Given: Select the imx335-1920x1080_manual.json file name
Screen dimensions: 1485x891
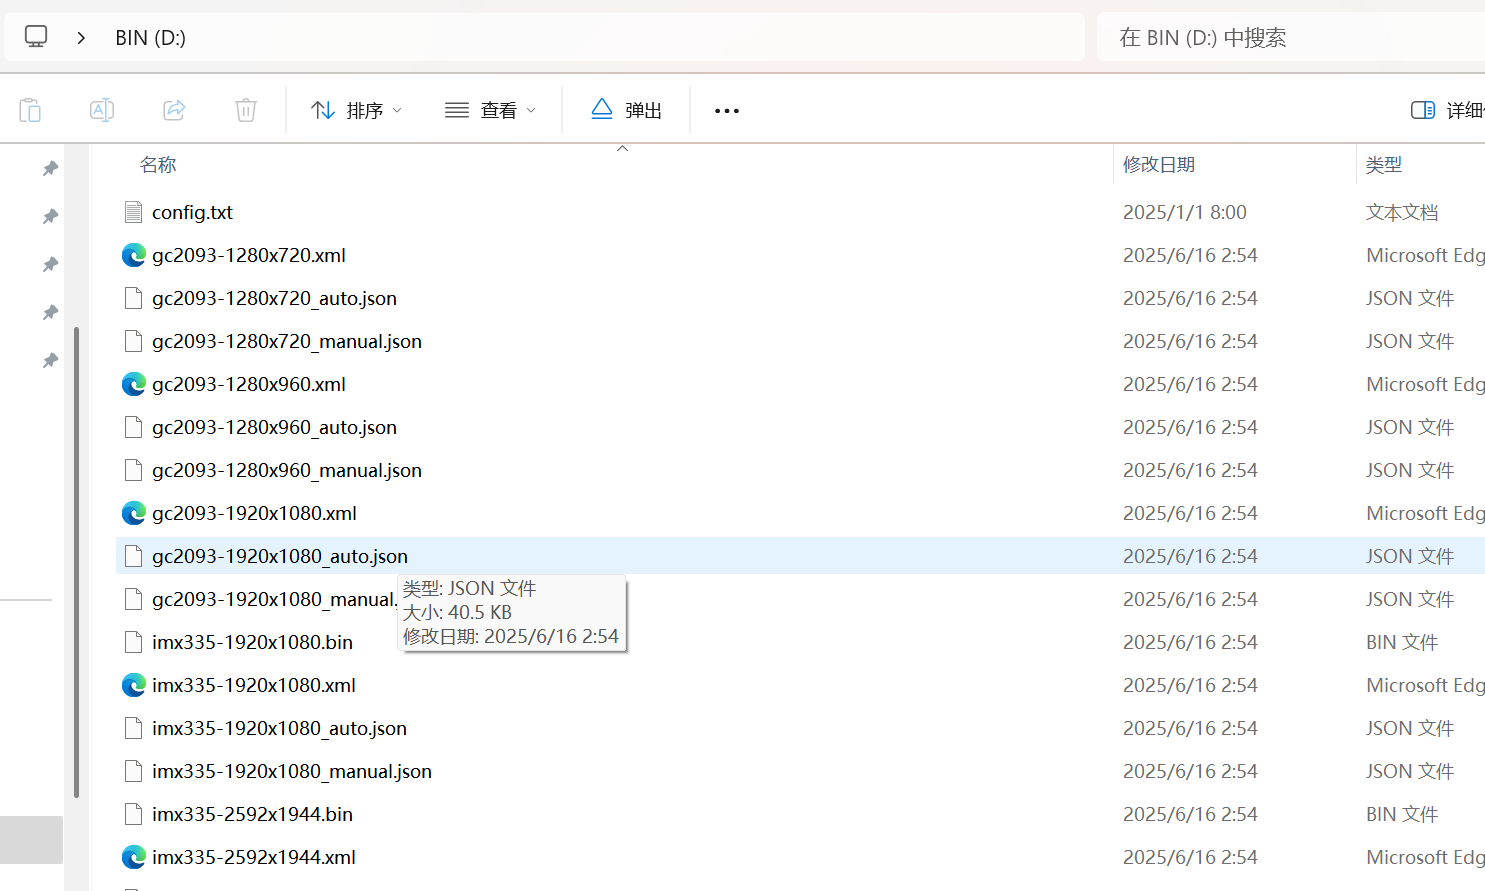Looking at the screenshot, I should tap(292, 771).
